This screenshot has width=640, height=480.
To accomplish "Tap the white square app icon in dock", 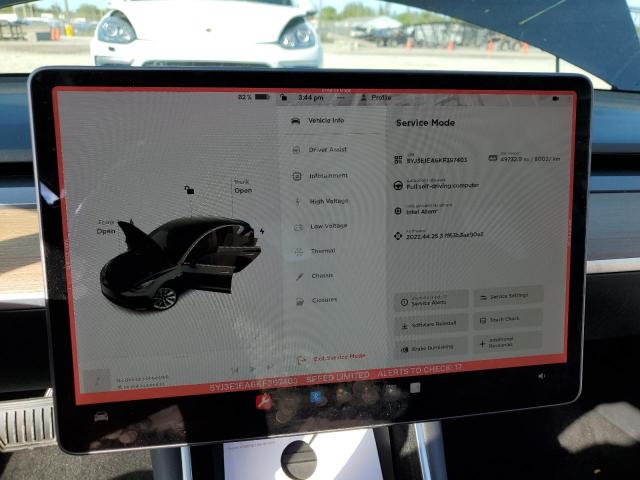I will pyautogui.click(x=415, y=388).
